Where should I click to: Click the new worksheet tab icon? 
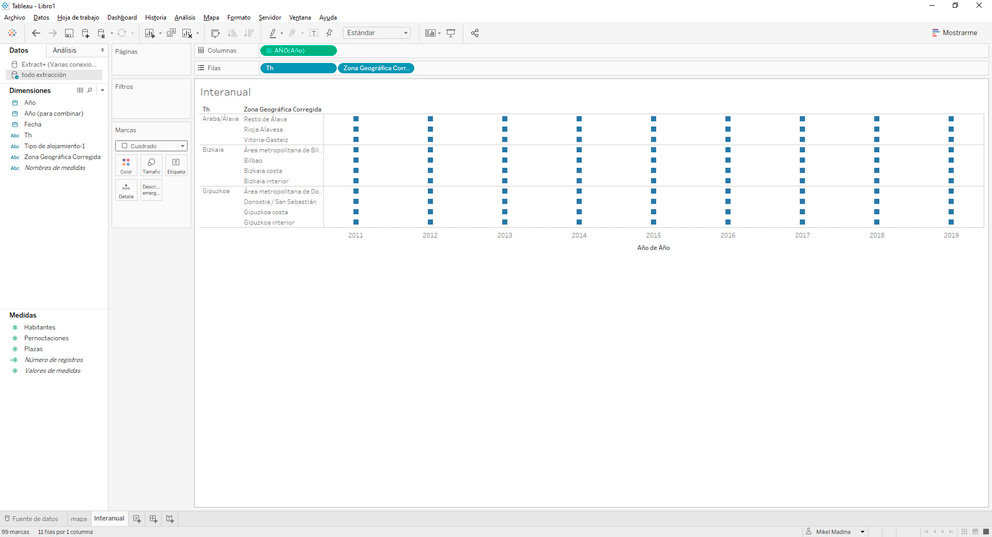coord(137,519)
